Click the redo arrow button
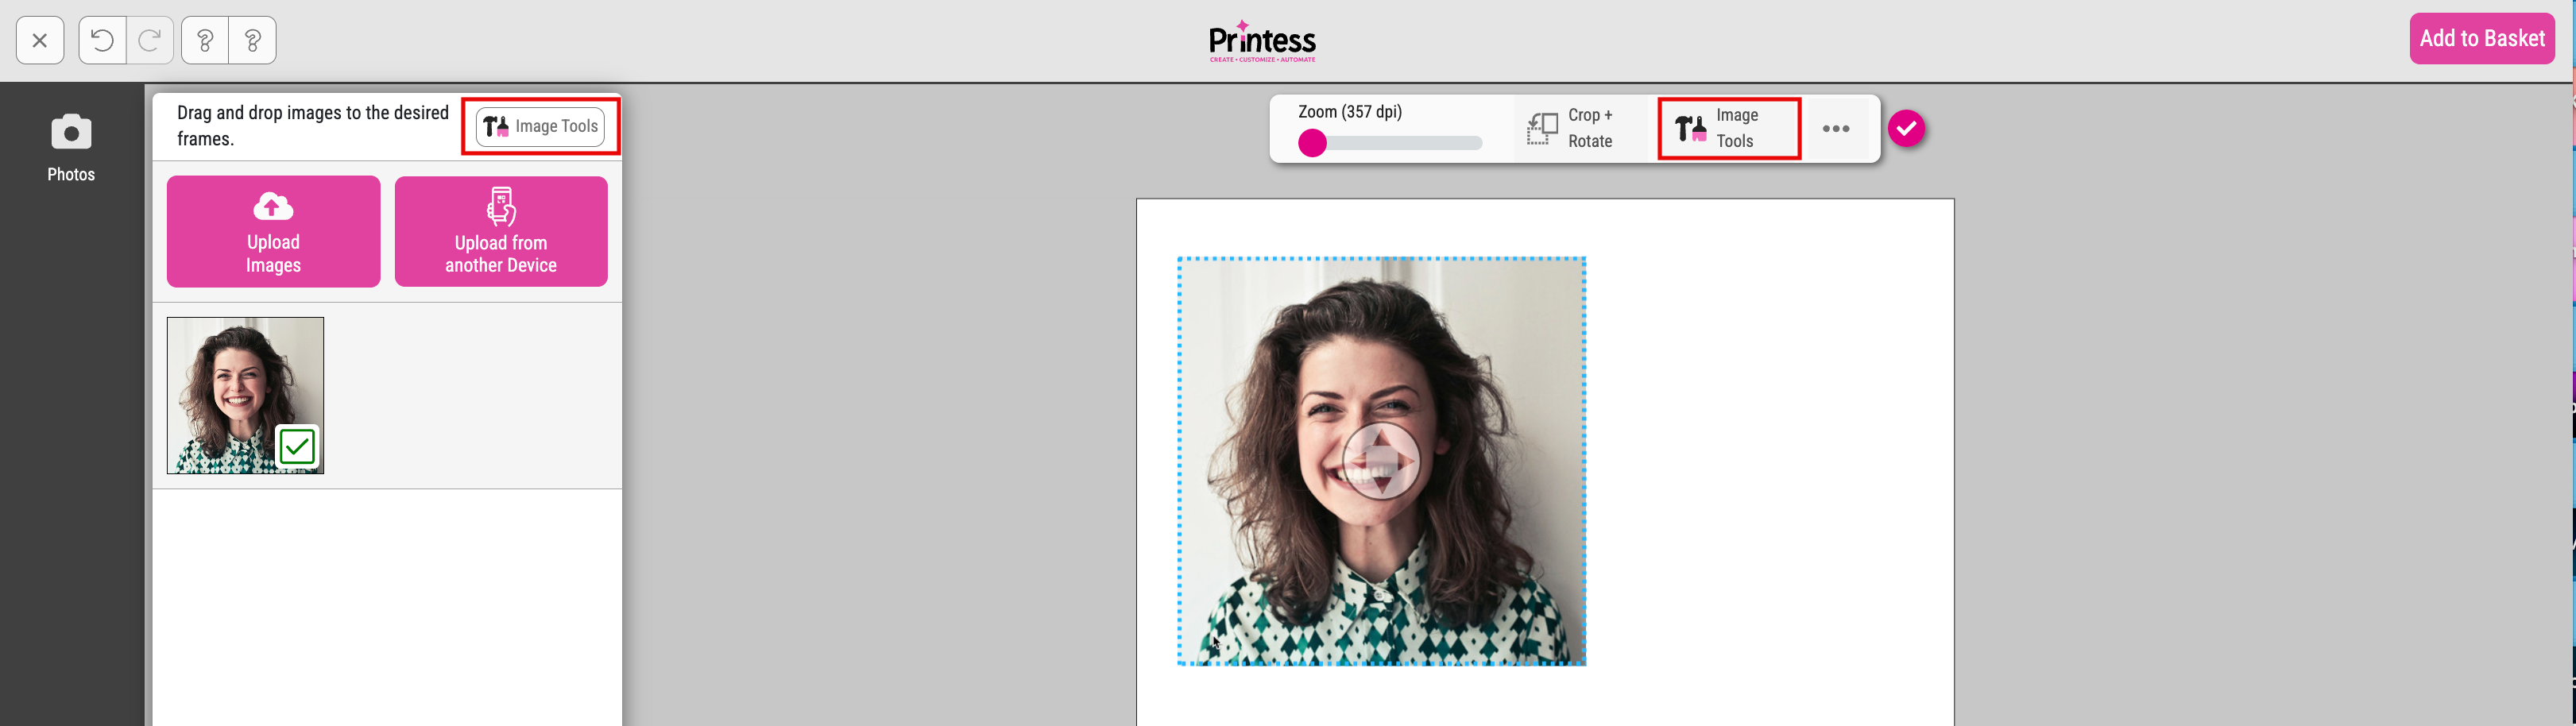 click(150, 40)
